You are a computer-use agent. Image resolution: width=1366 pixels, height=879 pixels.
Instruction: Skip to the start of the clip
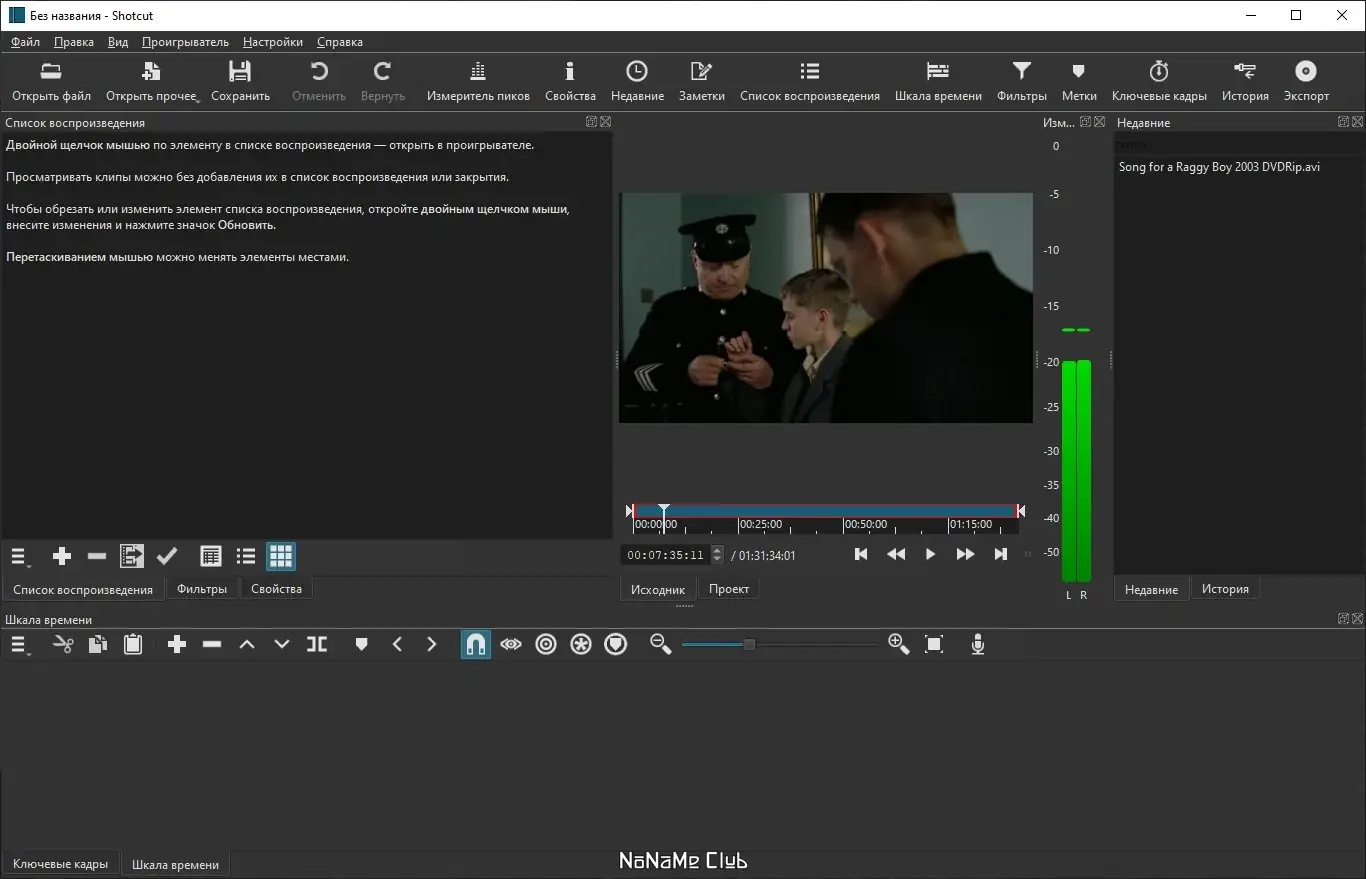click(x=861, y=554)
